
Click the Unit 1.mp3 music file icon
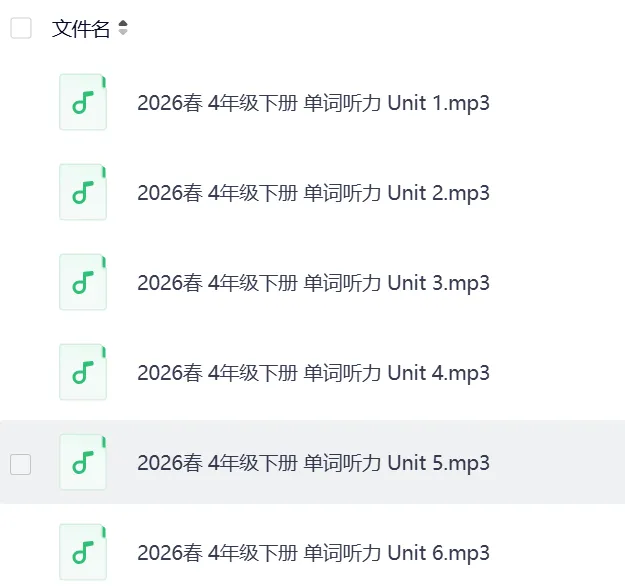click(x=83, y=102)
